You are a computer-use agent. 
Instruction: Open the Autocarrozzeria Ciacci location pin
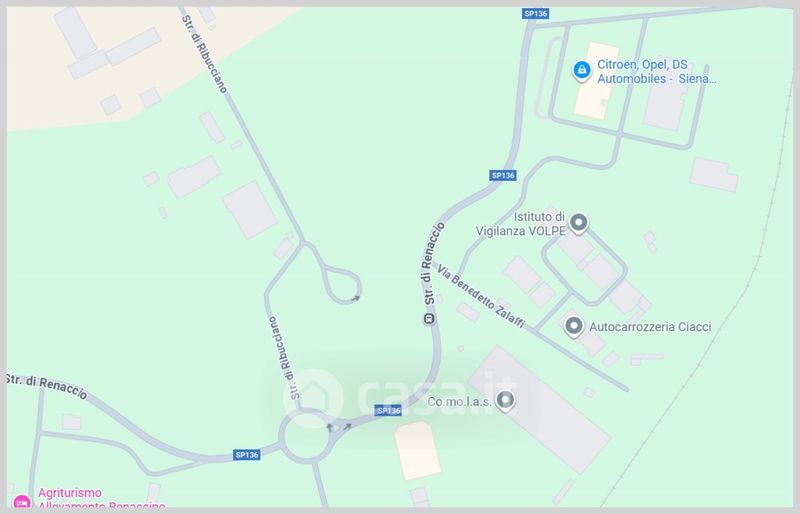(573, 326)
